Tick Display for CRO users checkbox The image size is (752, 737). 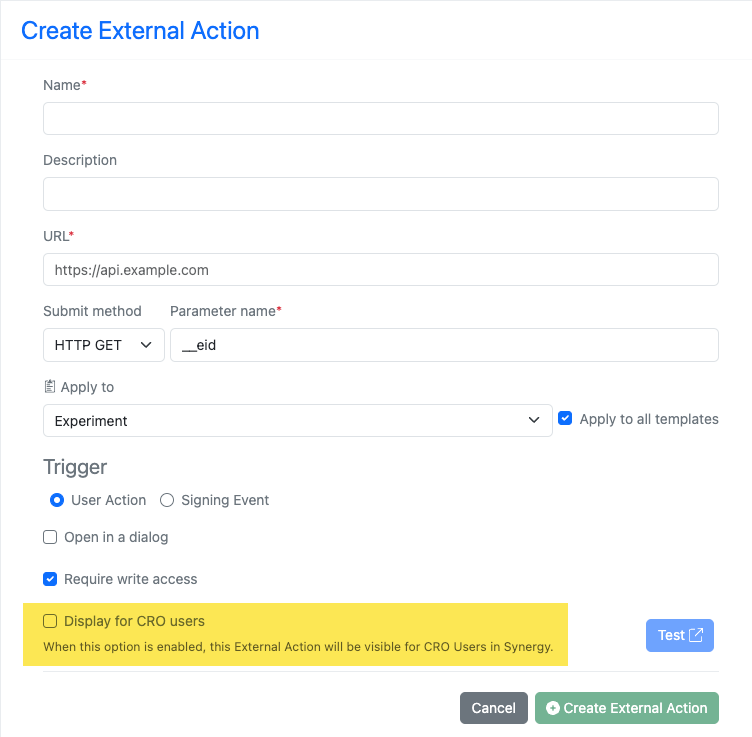click(50, 621)
